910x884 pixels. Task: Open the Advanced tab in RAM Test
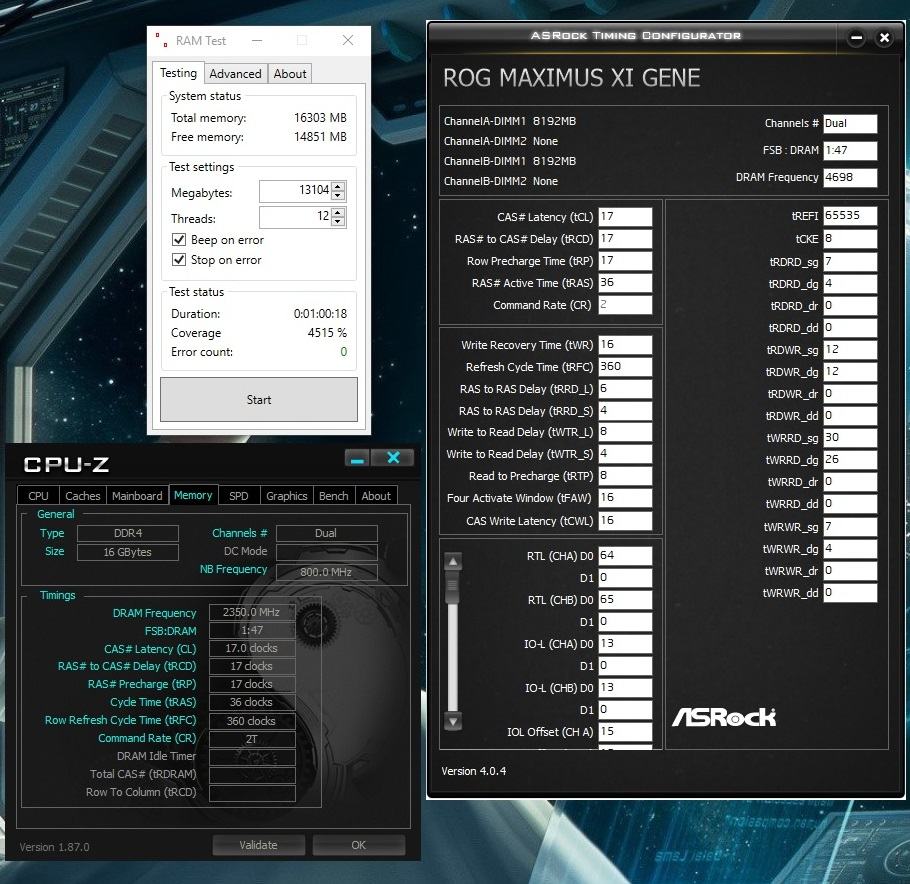(235, 74)
